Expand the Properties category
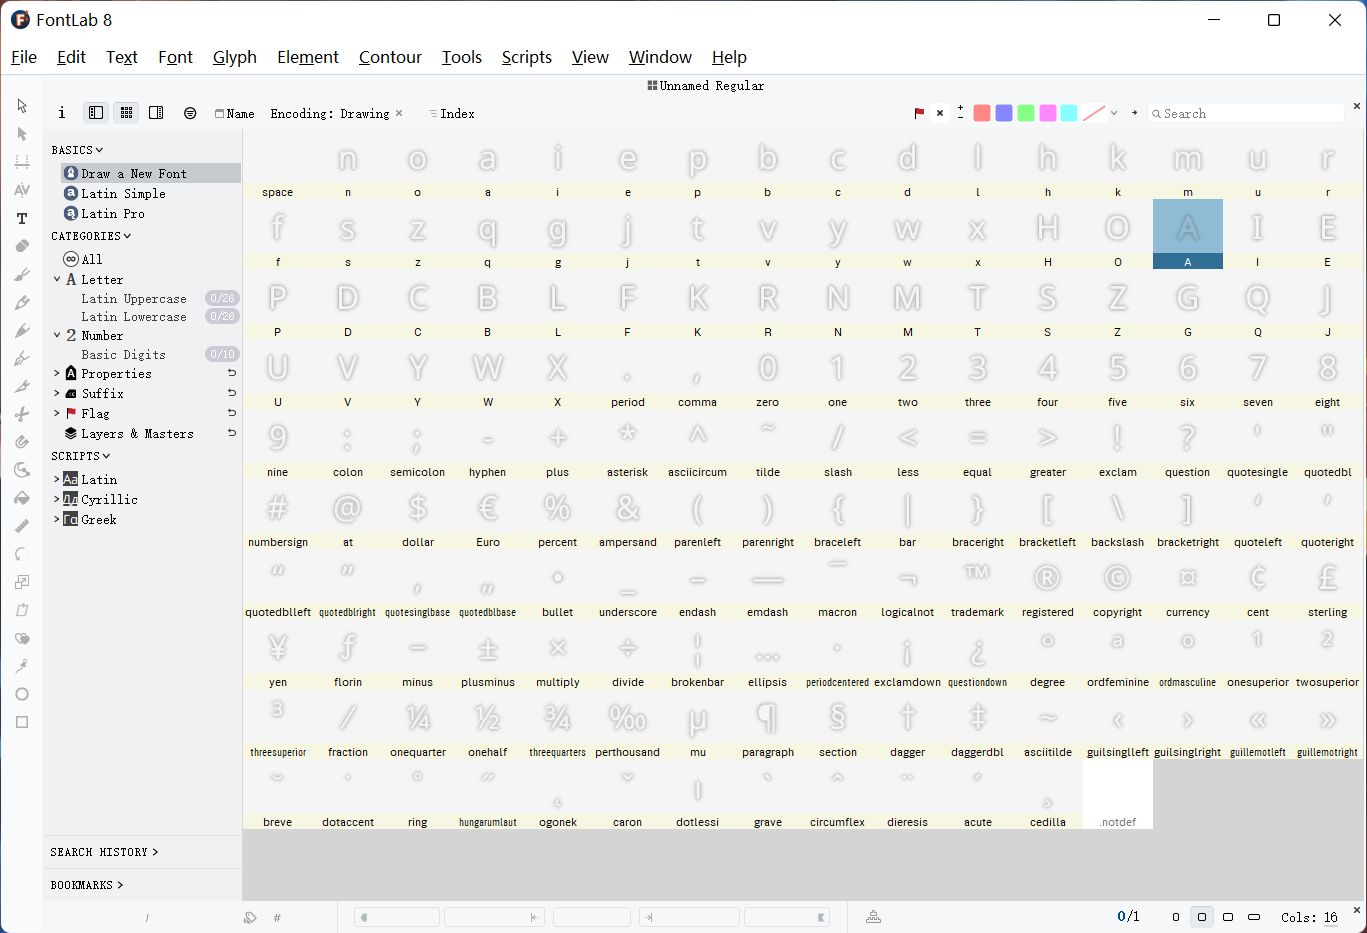Image resolution: width=1367 pixels, height=933 pixels. tap(57, 373)
